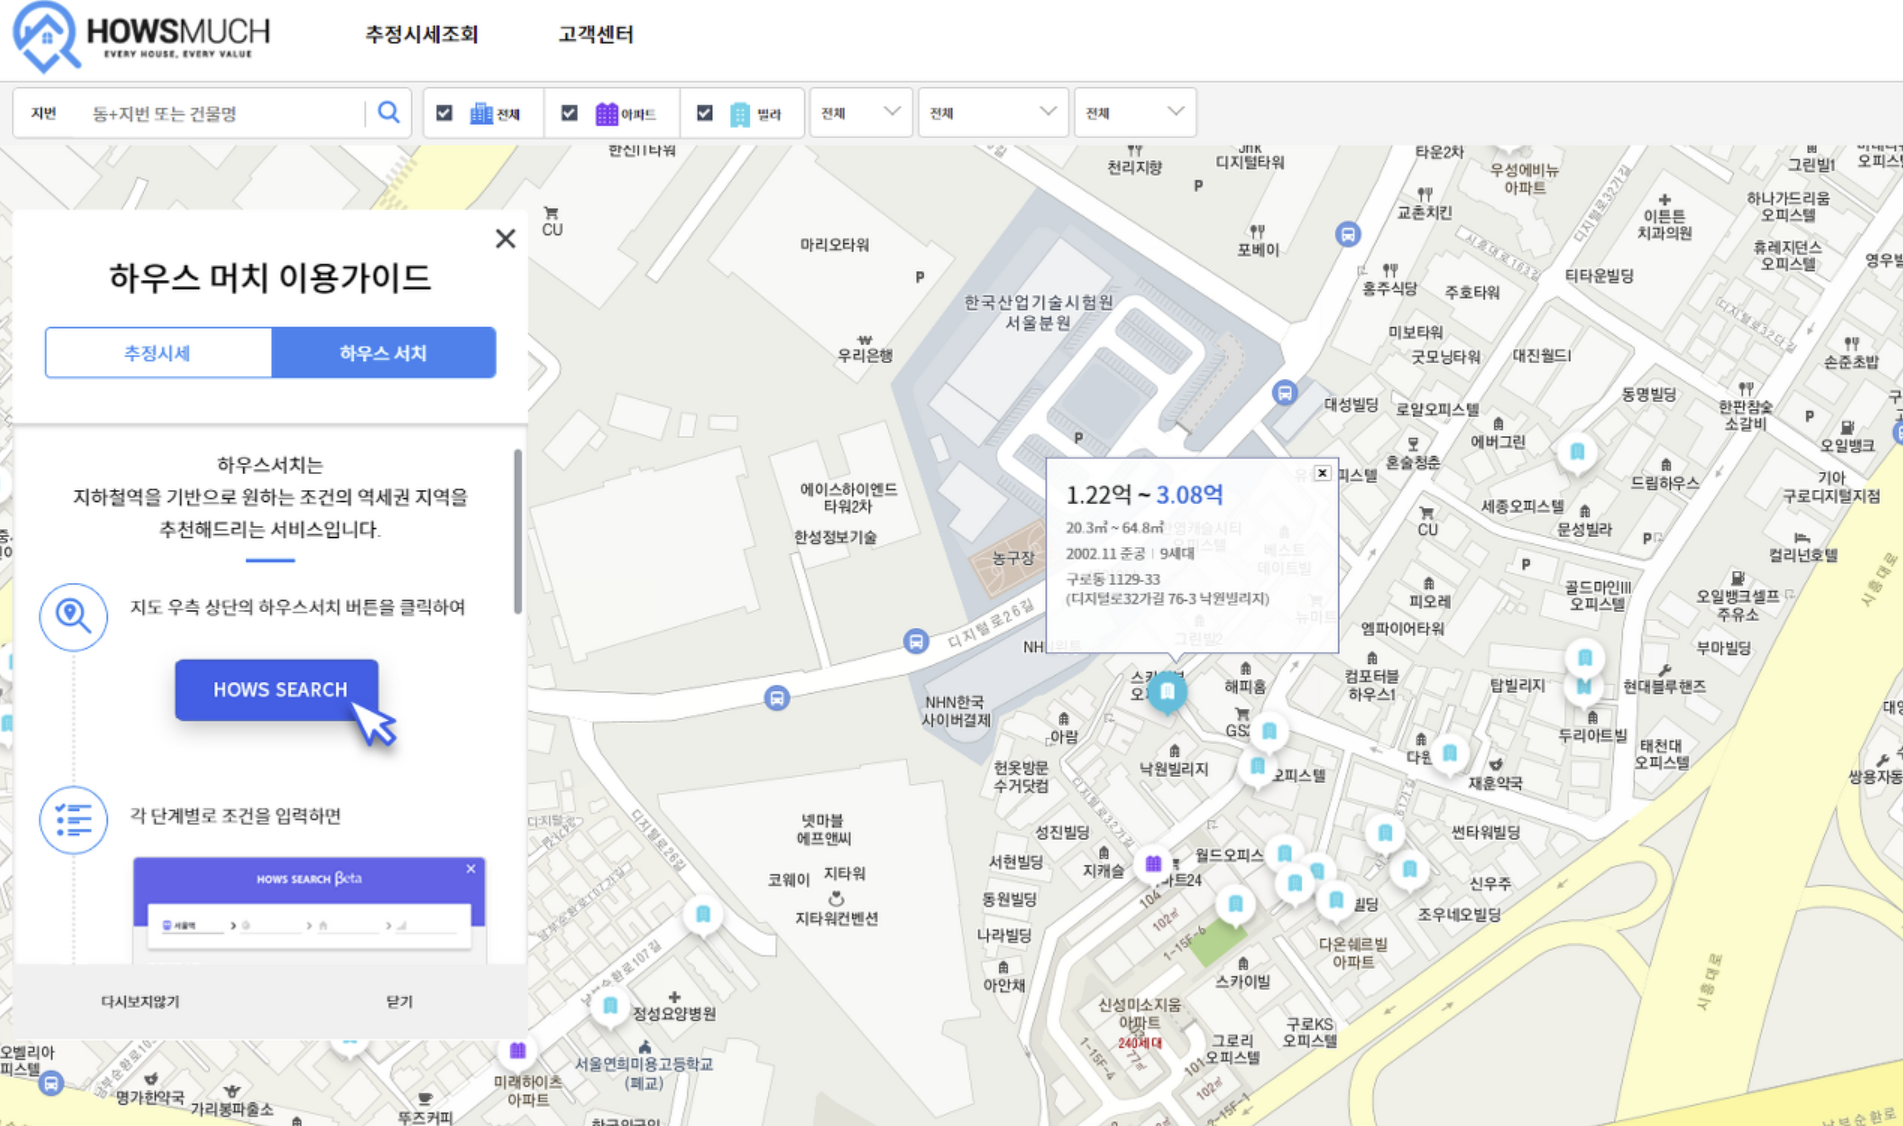Click the 구로동 1129-33 address text
The image size is (1903, 1126).
point(1113,579)
